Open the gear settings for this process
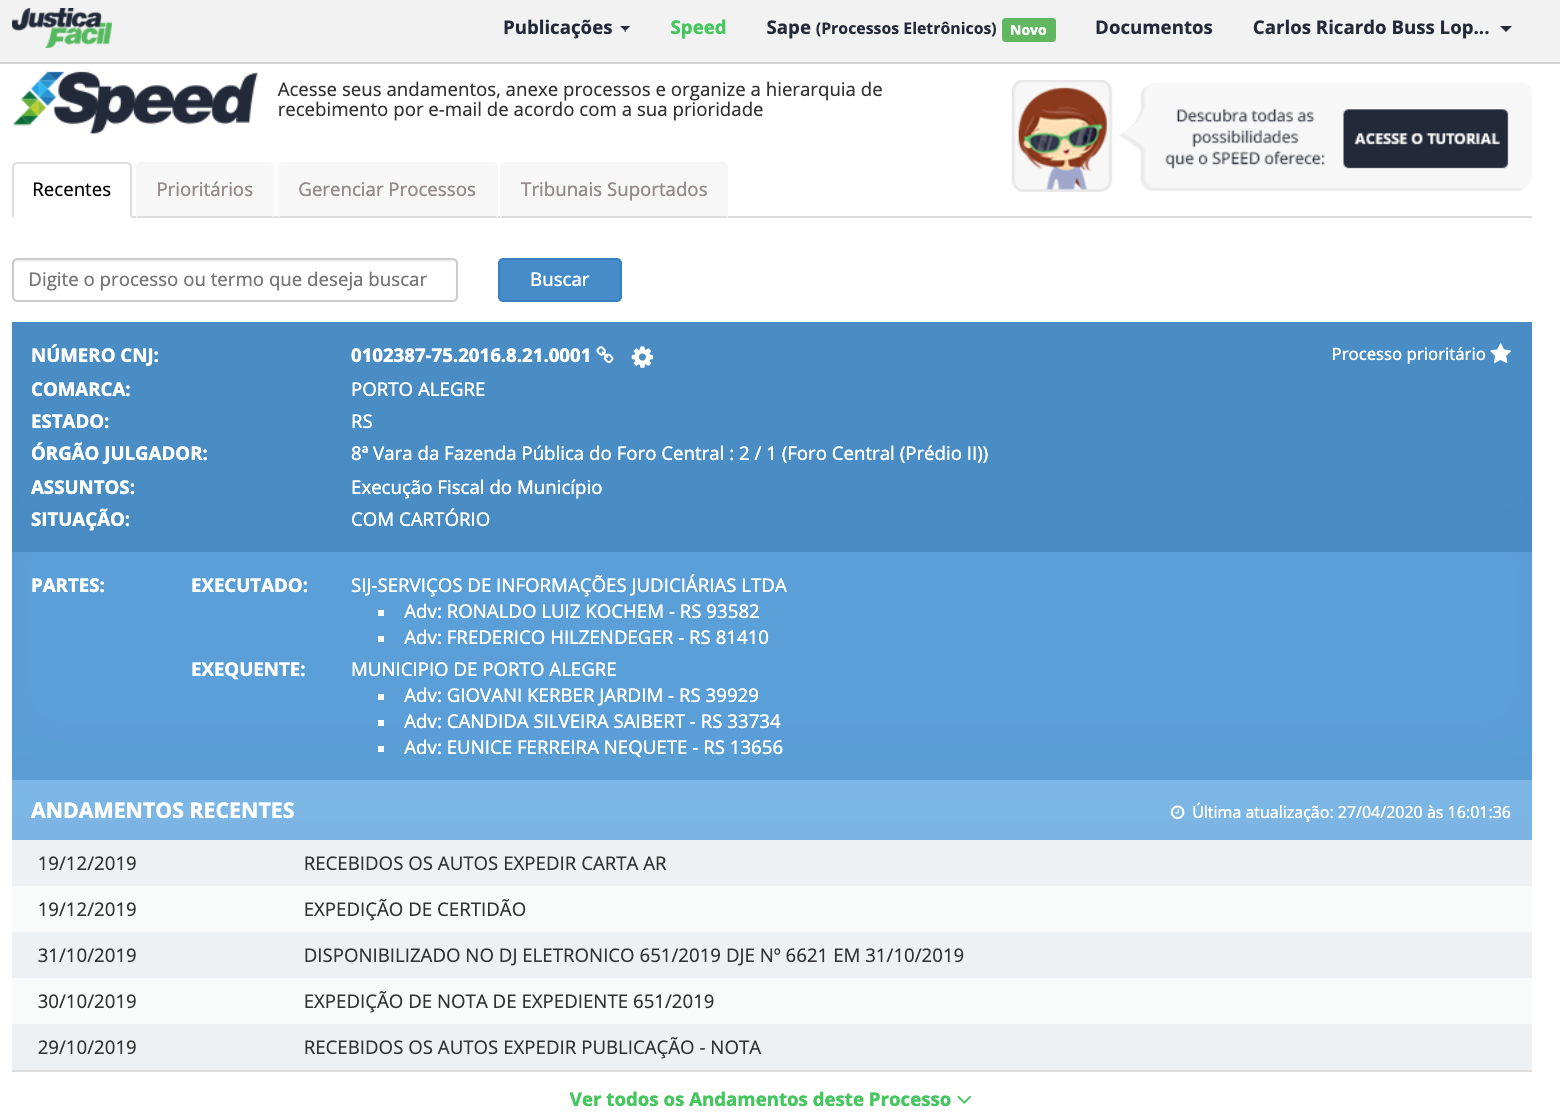 642,357
